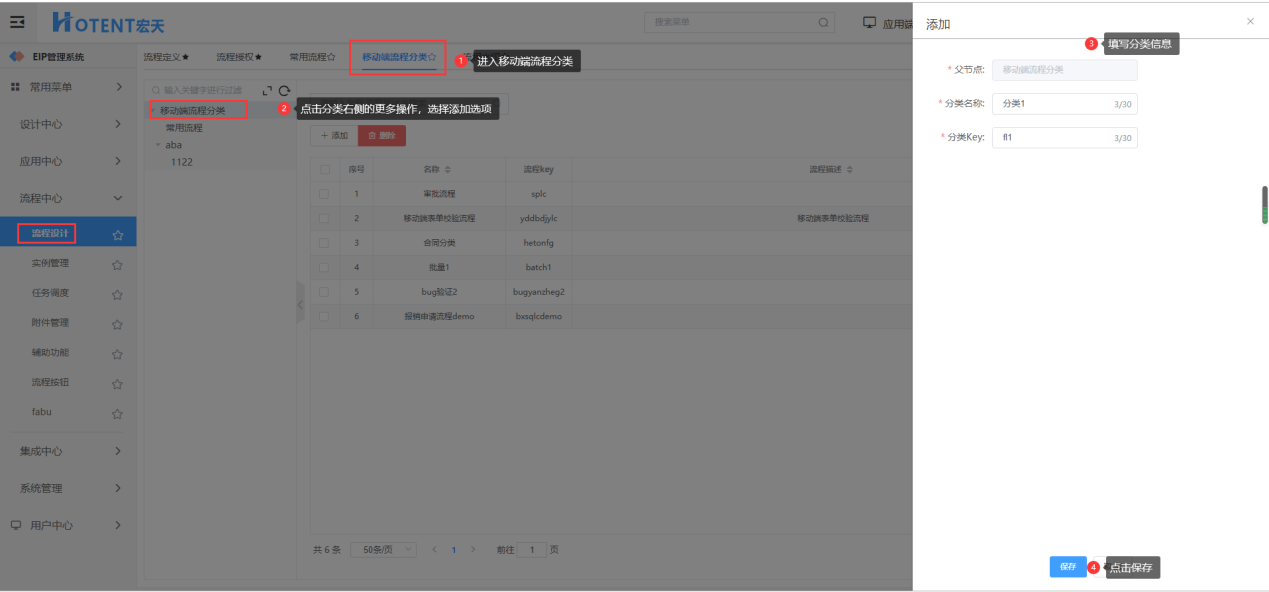The image size is (1269, 592).
Task: Check the row for 审批流程
Action: click(324, 193)
